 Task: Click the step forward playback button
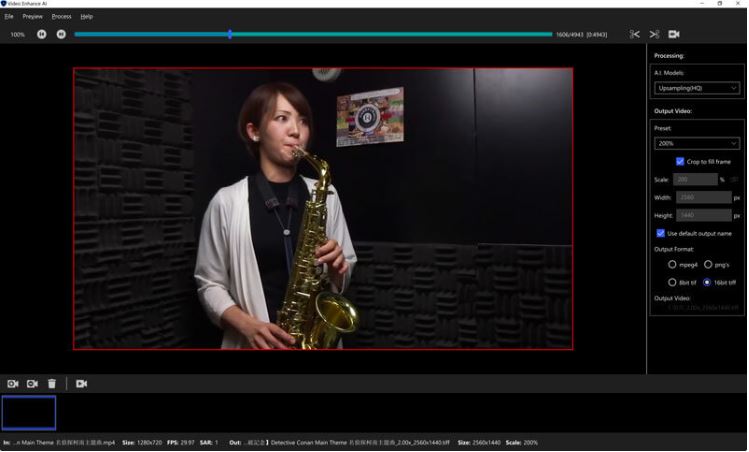pyautogui.click(x=61, y=34)
